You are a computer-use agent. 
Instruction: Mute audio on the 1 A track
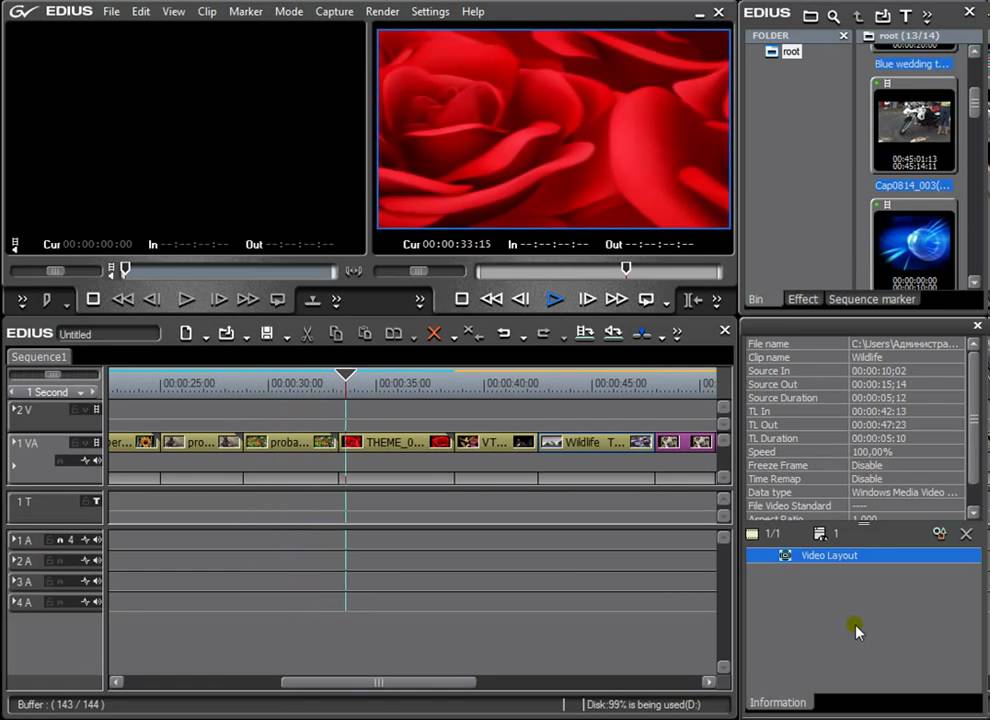[x=97, y=540]
